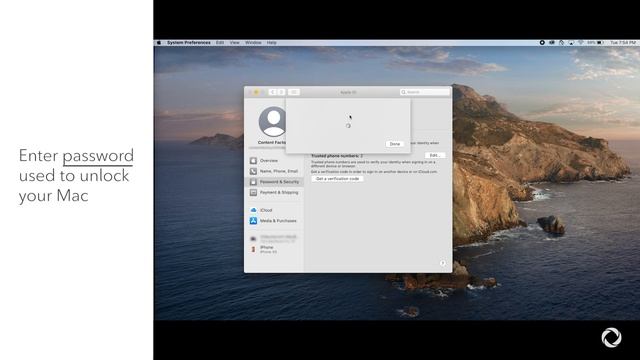Viewport: 640px width, 360px height.
Task: Click the App Store icon beside Media & Purchases
Action: pyautogui.click(x=253, y=221)
